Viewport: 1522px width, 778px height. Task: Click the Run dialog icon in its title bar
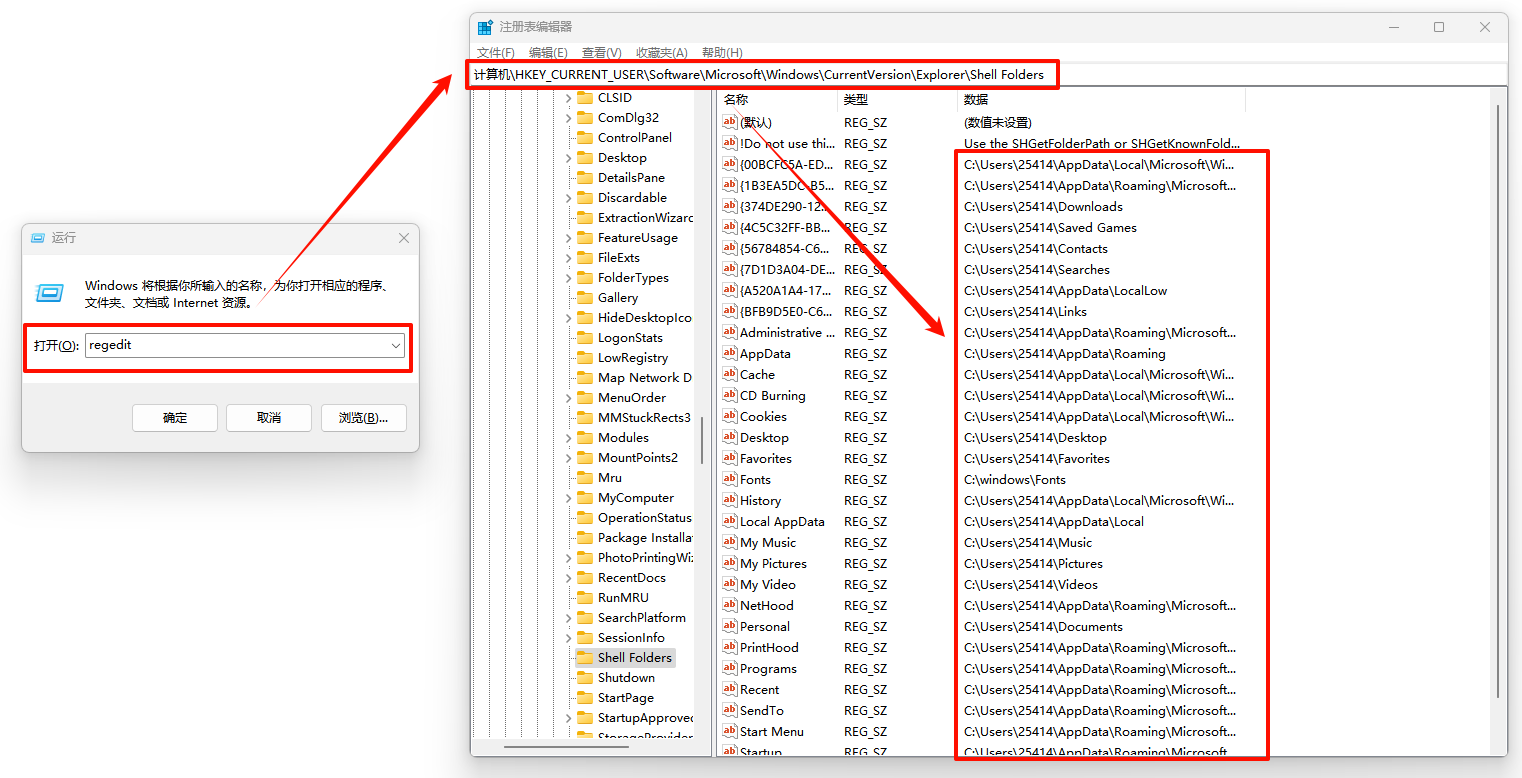coord(38,238)
